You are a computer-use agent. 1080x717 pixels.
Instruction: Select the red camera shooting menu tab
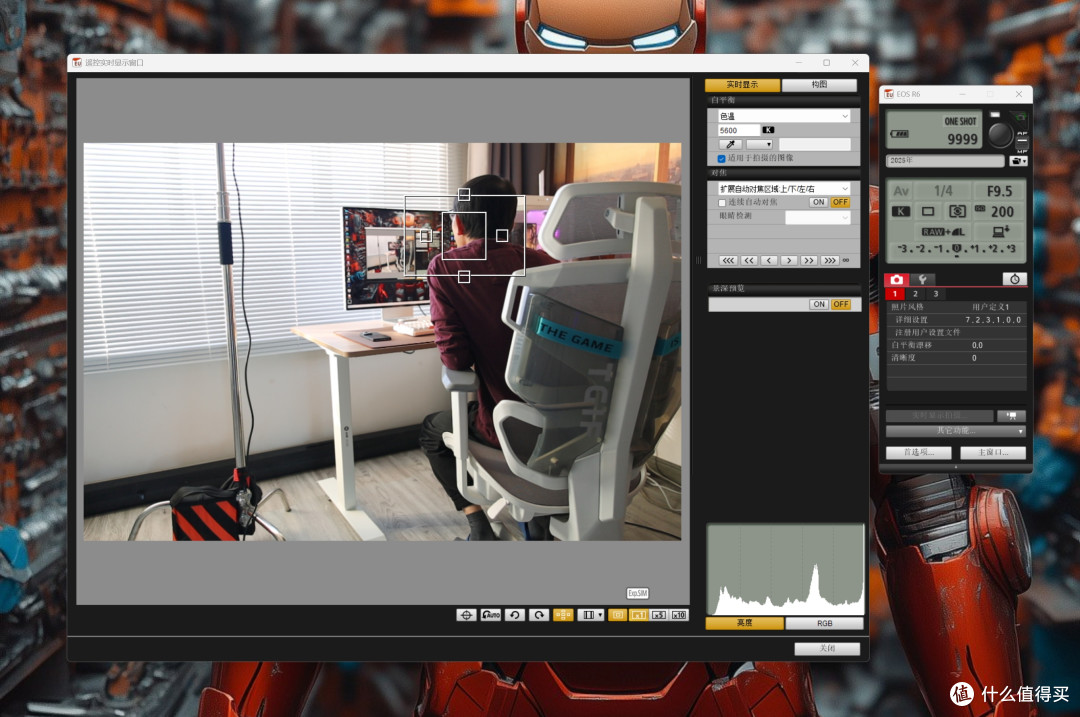tap(896, 280)
